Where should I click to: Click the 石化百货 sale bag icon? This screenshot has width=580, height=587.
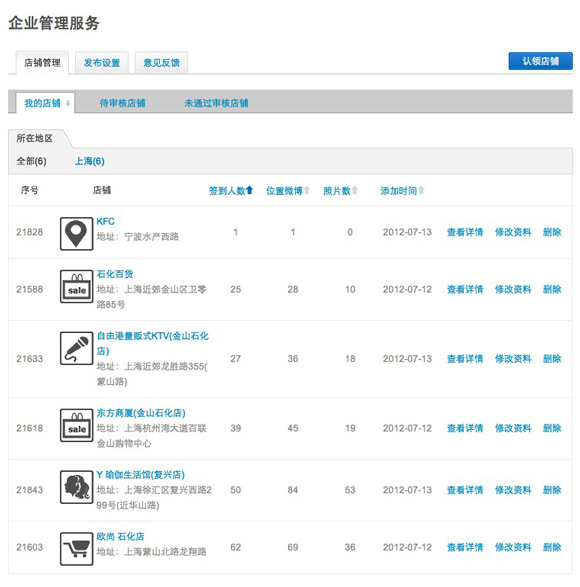[x=76, y=286]
